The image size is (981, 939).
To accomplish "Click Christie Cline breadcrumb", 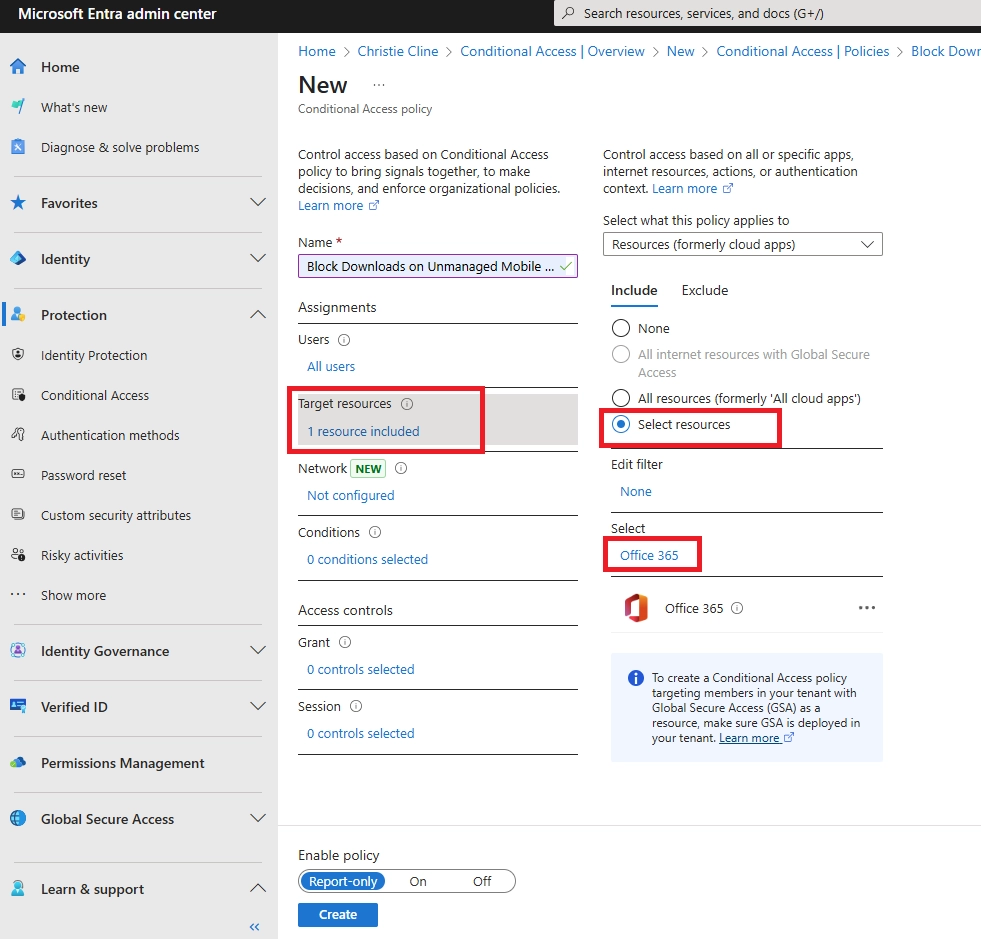I will pyautogui.click(x=398, y=51).
